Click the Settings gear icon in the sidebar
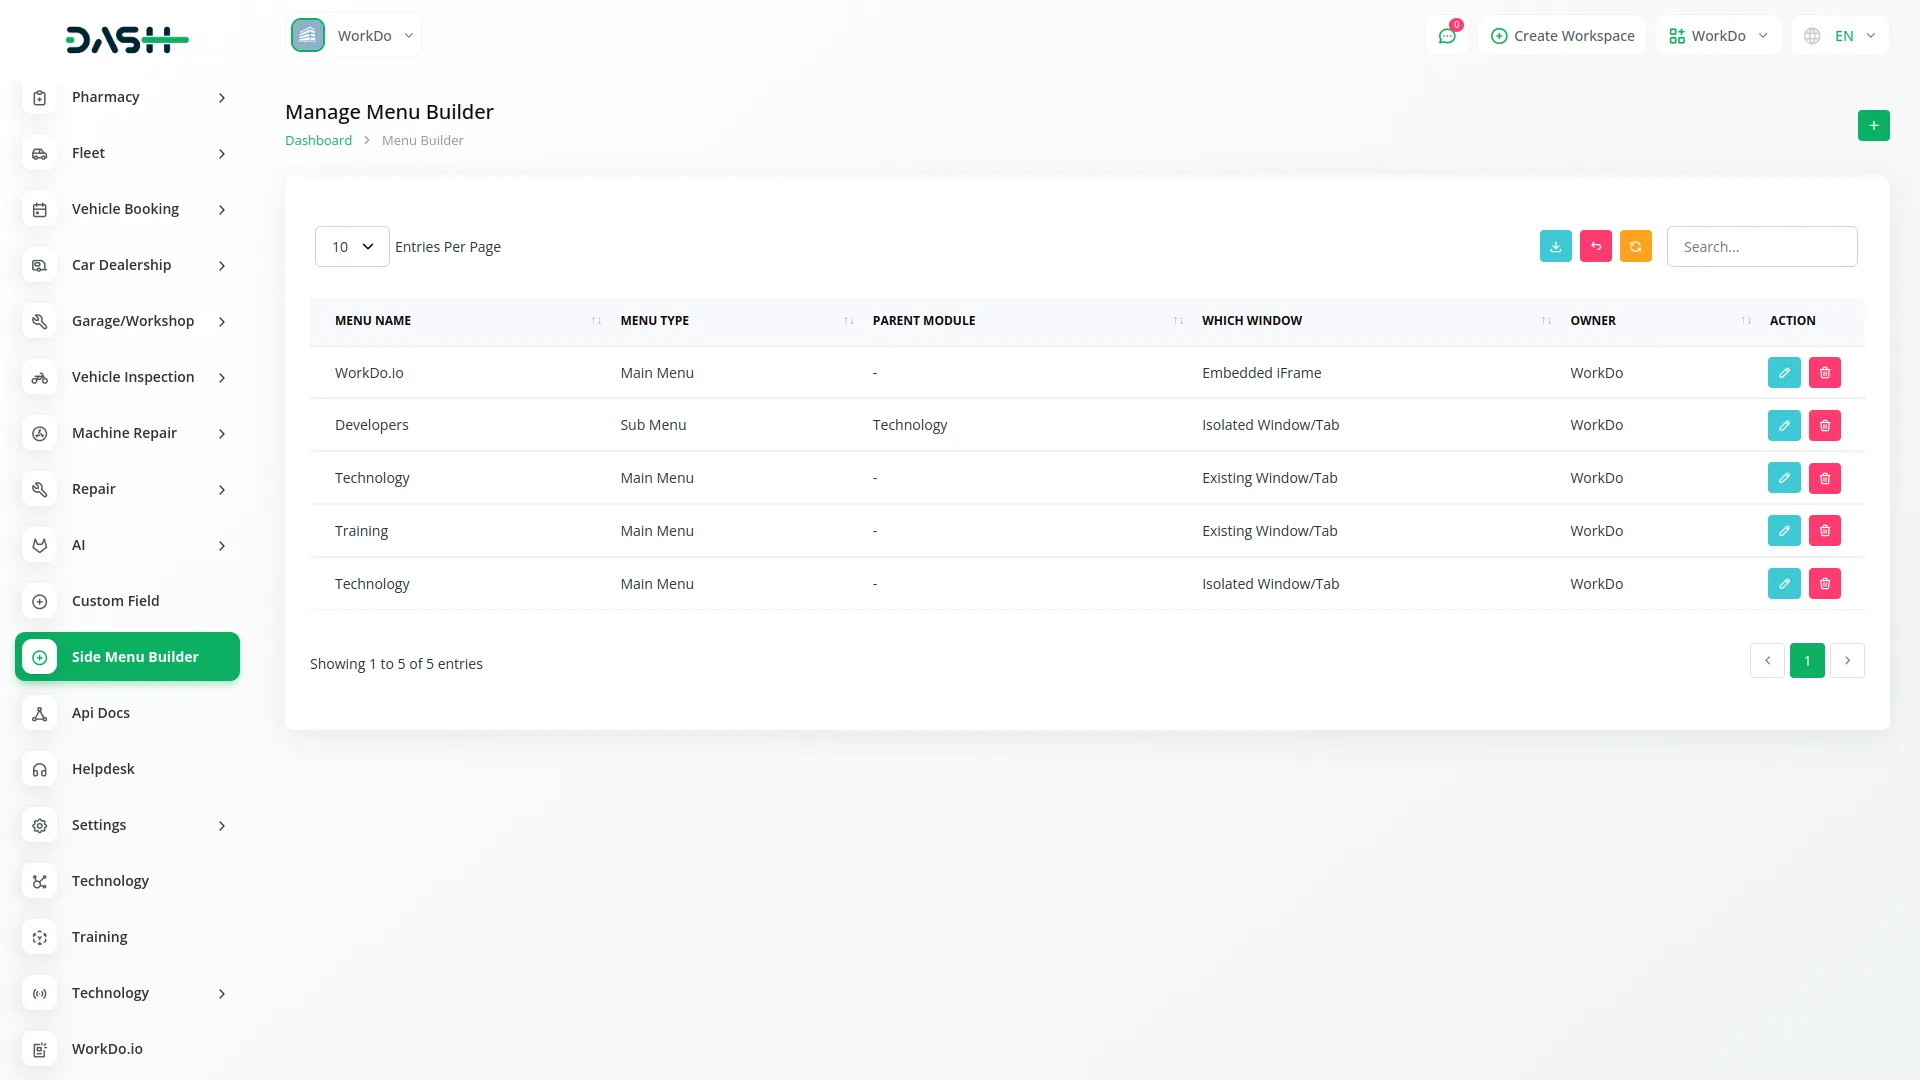The height and width of the screenshot is (1080, 1920). [x=39, y=825]
